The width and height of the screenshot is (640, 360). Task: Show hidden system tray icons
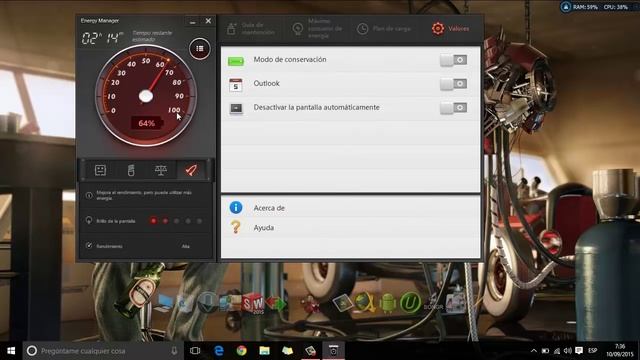[534, 351]
